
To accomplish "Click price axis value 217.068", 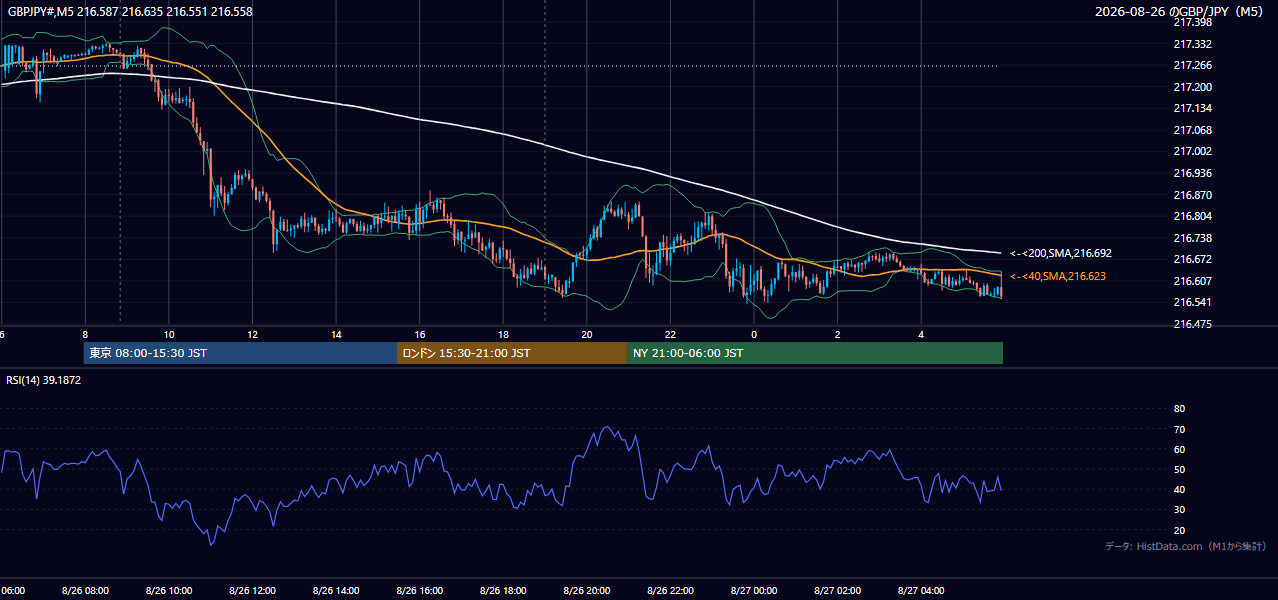I will 1192,130.
